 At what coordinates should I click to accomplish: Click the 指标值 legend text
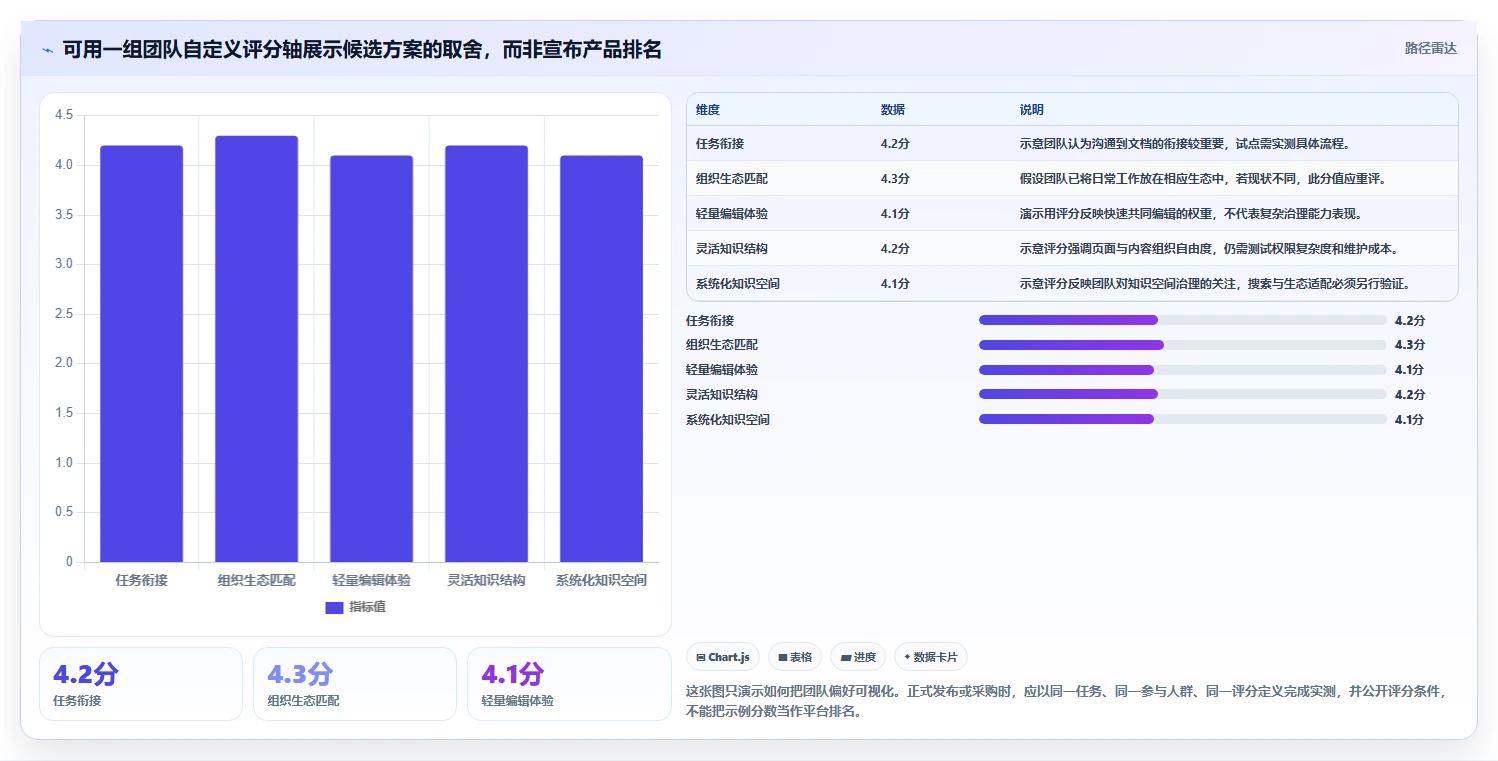pos(367,607)
